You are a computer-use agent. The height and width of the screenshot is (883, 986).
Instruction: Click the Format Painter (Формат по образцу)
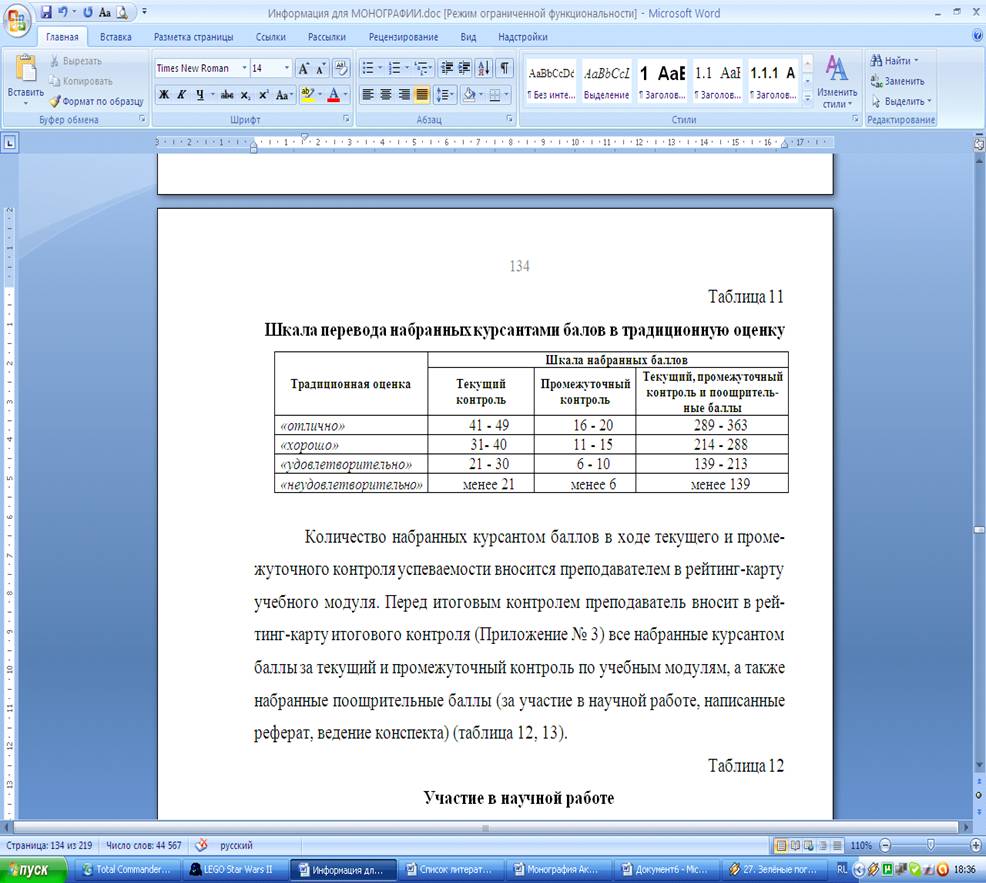pos(96,101)
